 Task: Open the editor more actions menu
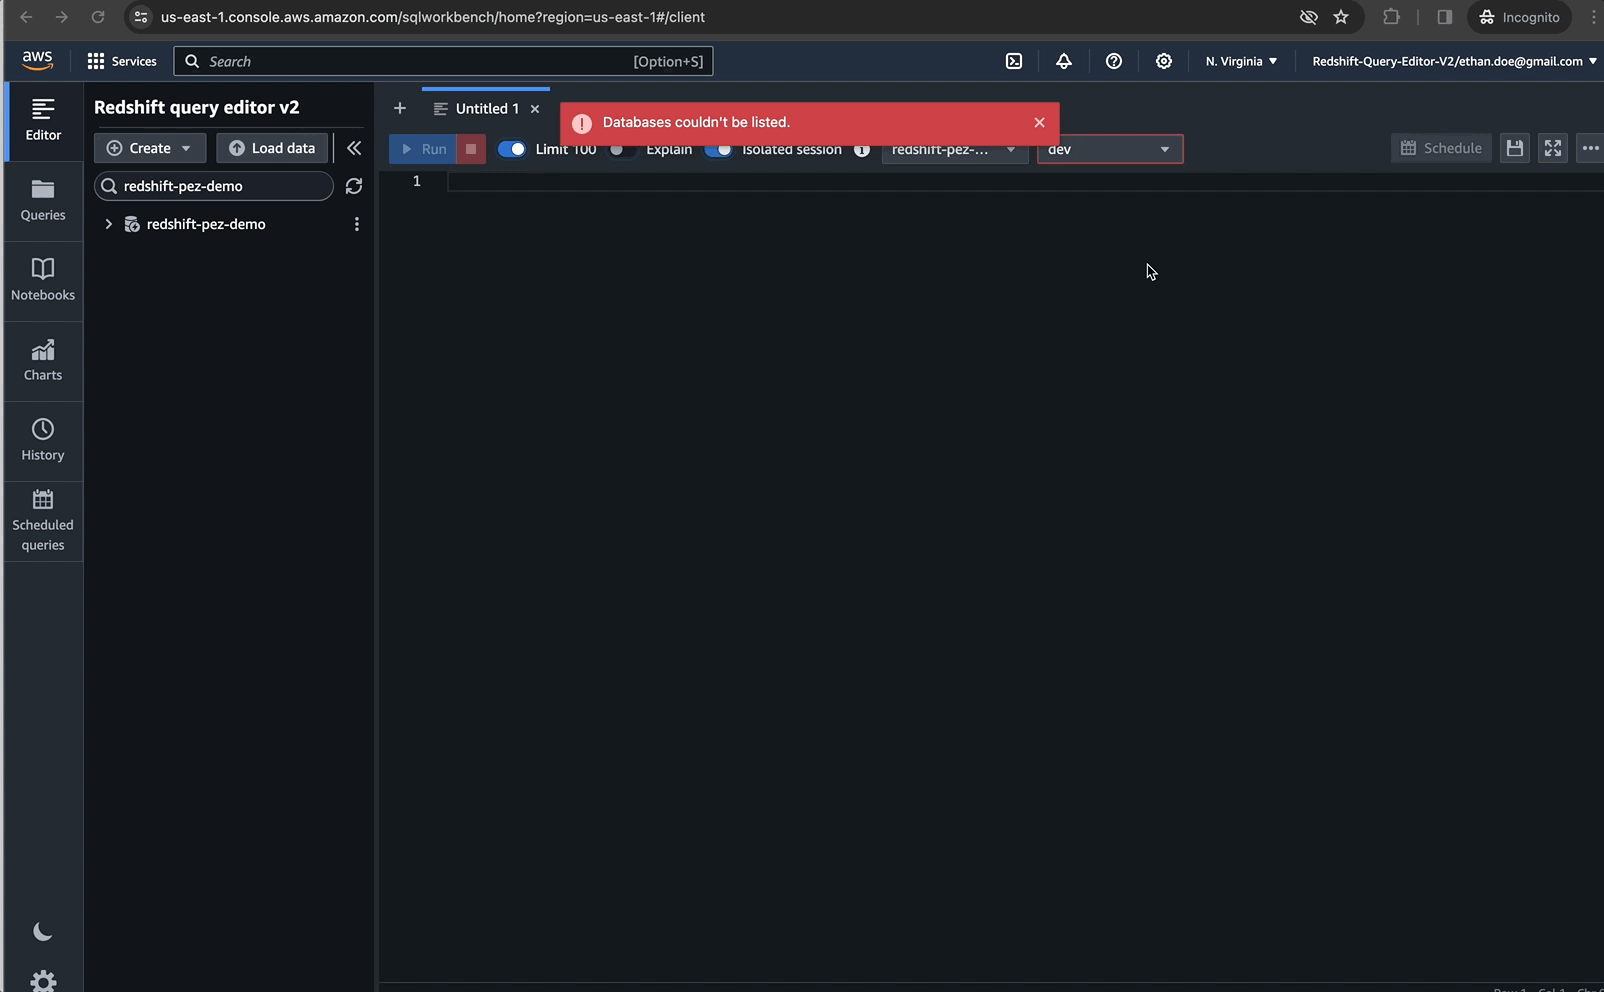[1590, 148]
